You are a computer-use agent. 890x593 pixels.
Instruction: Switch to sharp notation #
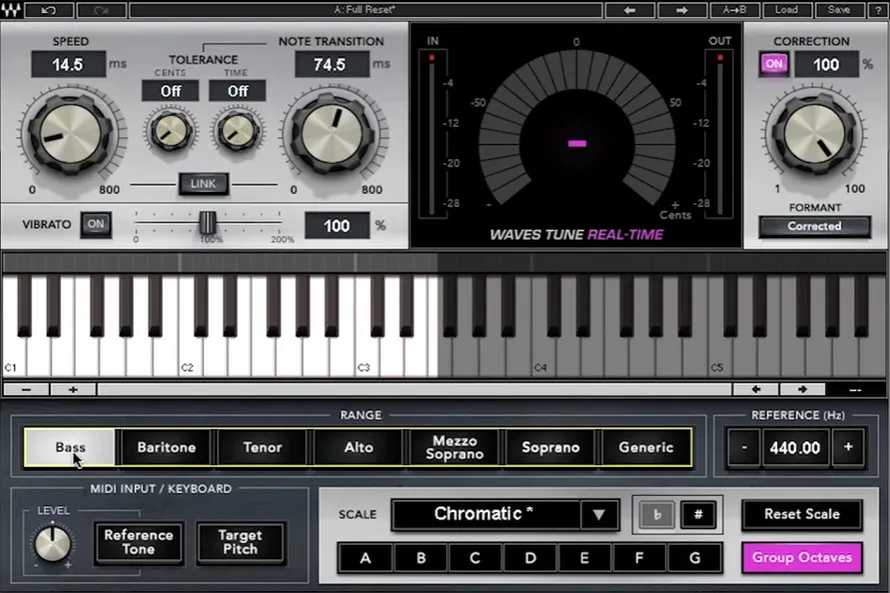pyautogui.click(x=698, y=515)
